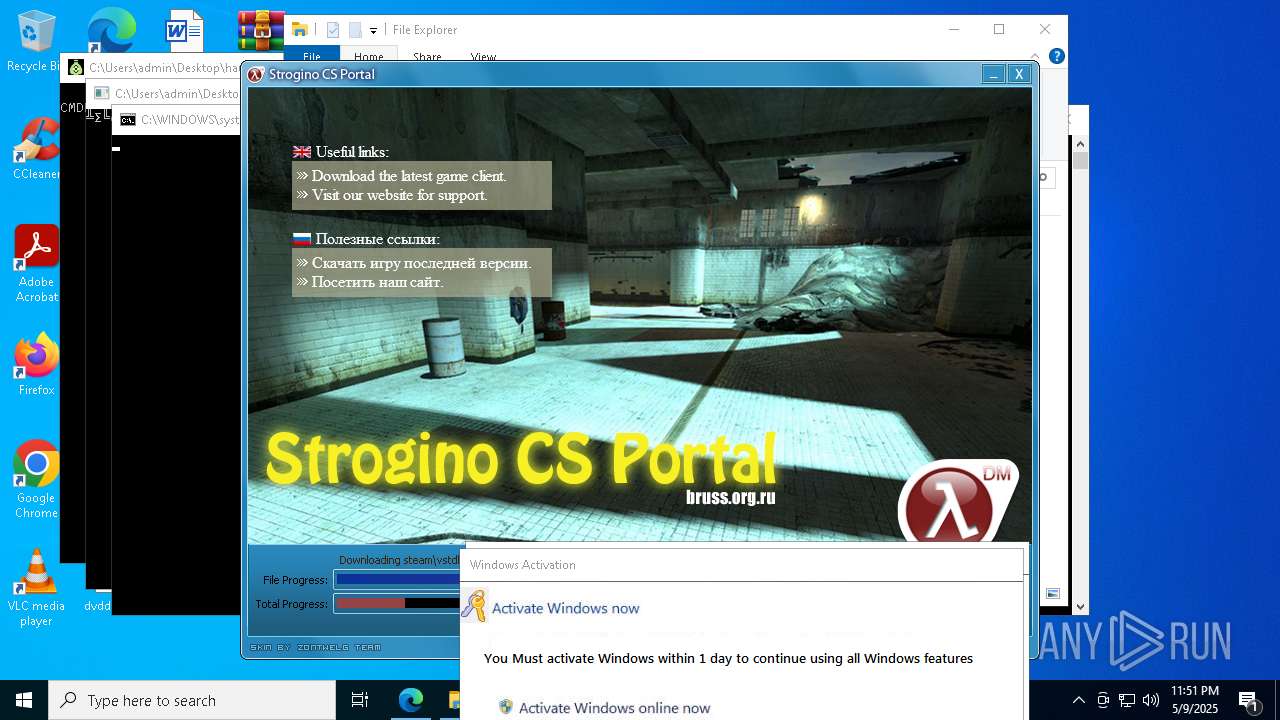Image resolution: width=1280 pixels, height=720 pixels.
Task: Open the Home tab in File Explorer
Action: coord(369,56)
